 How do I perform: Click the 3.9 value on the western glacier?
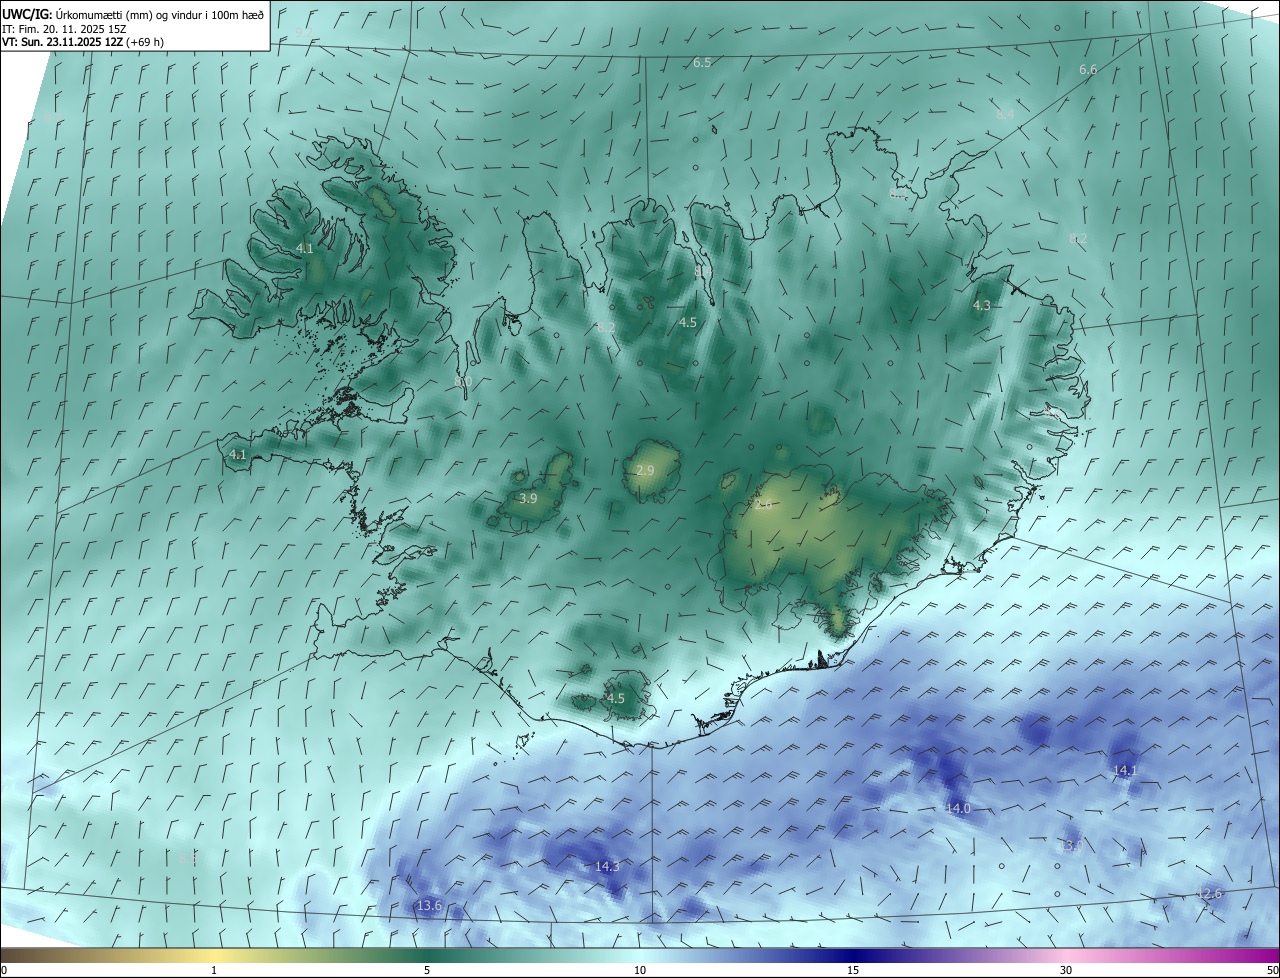528,498
